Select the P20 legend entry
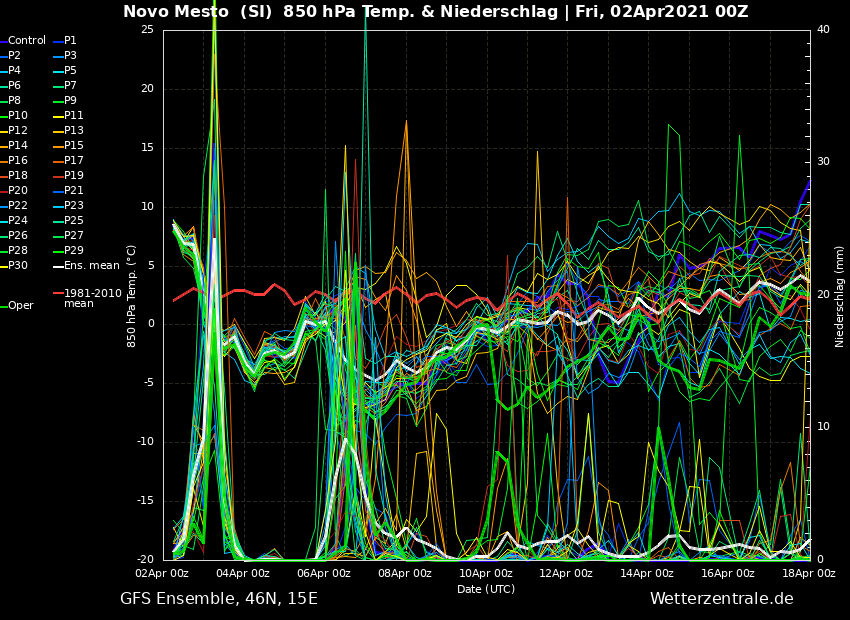The height and width of the screenshot is (620, 850). tap(18, 191)
